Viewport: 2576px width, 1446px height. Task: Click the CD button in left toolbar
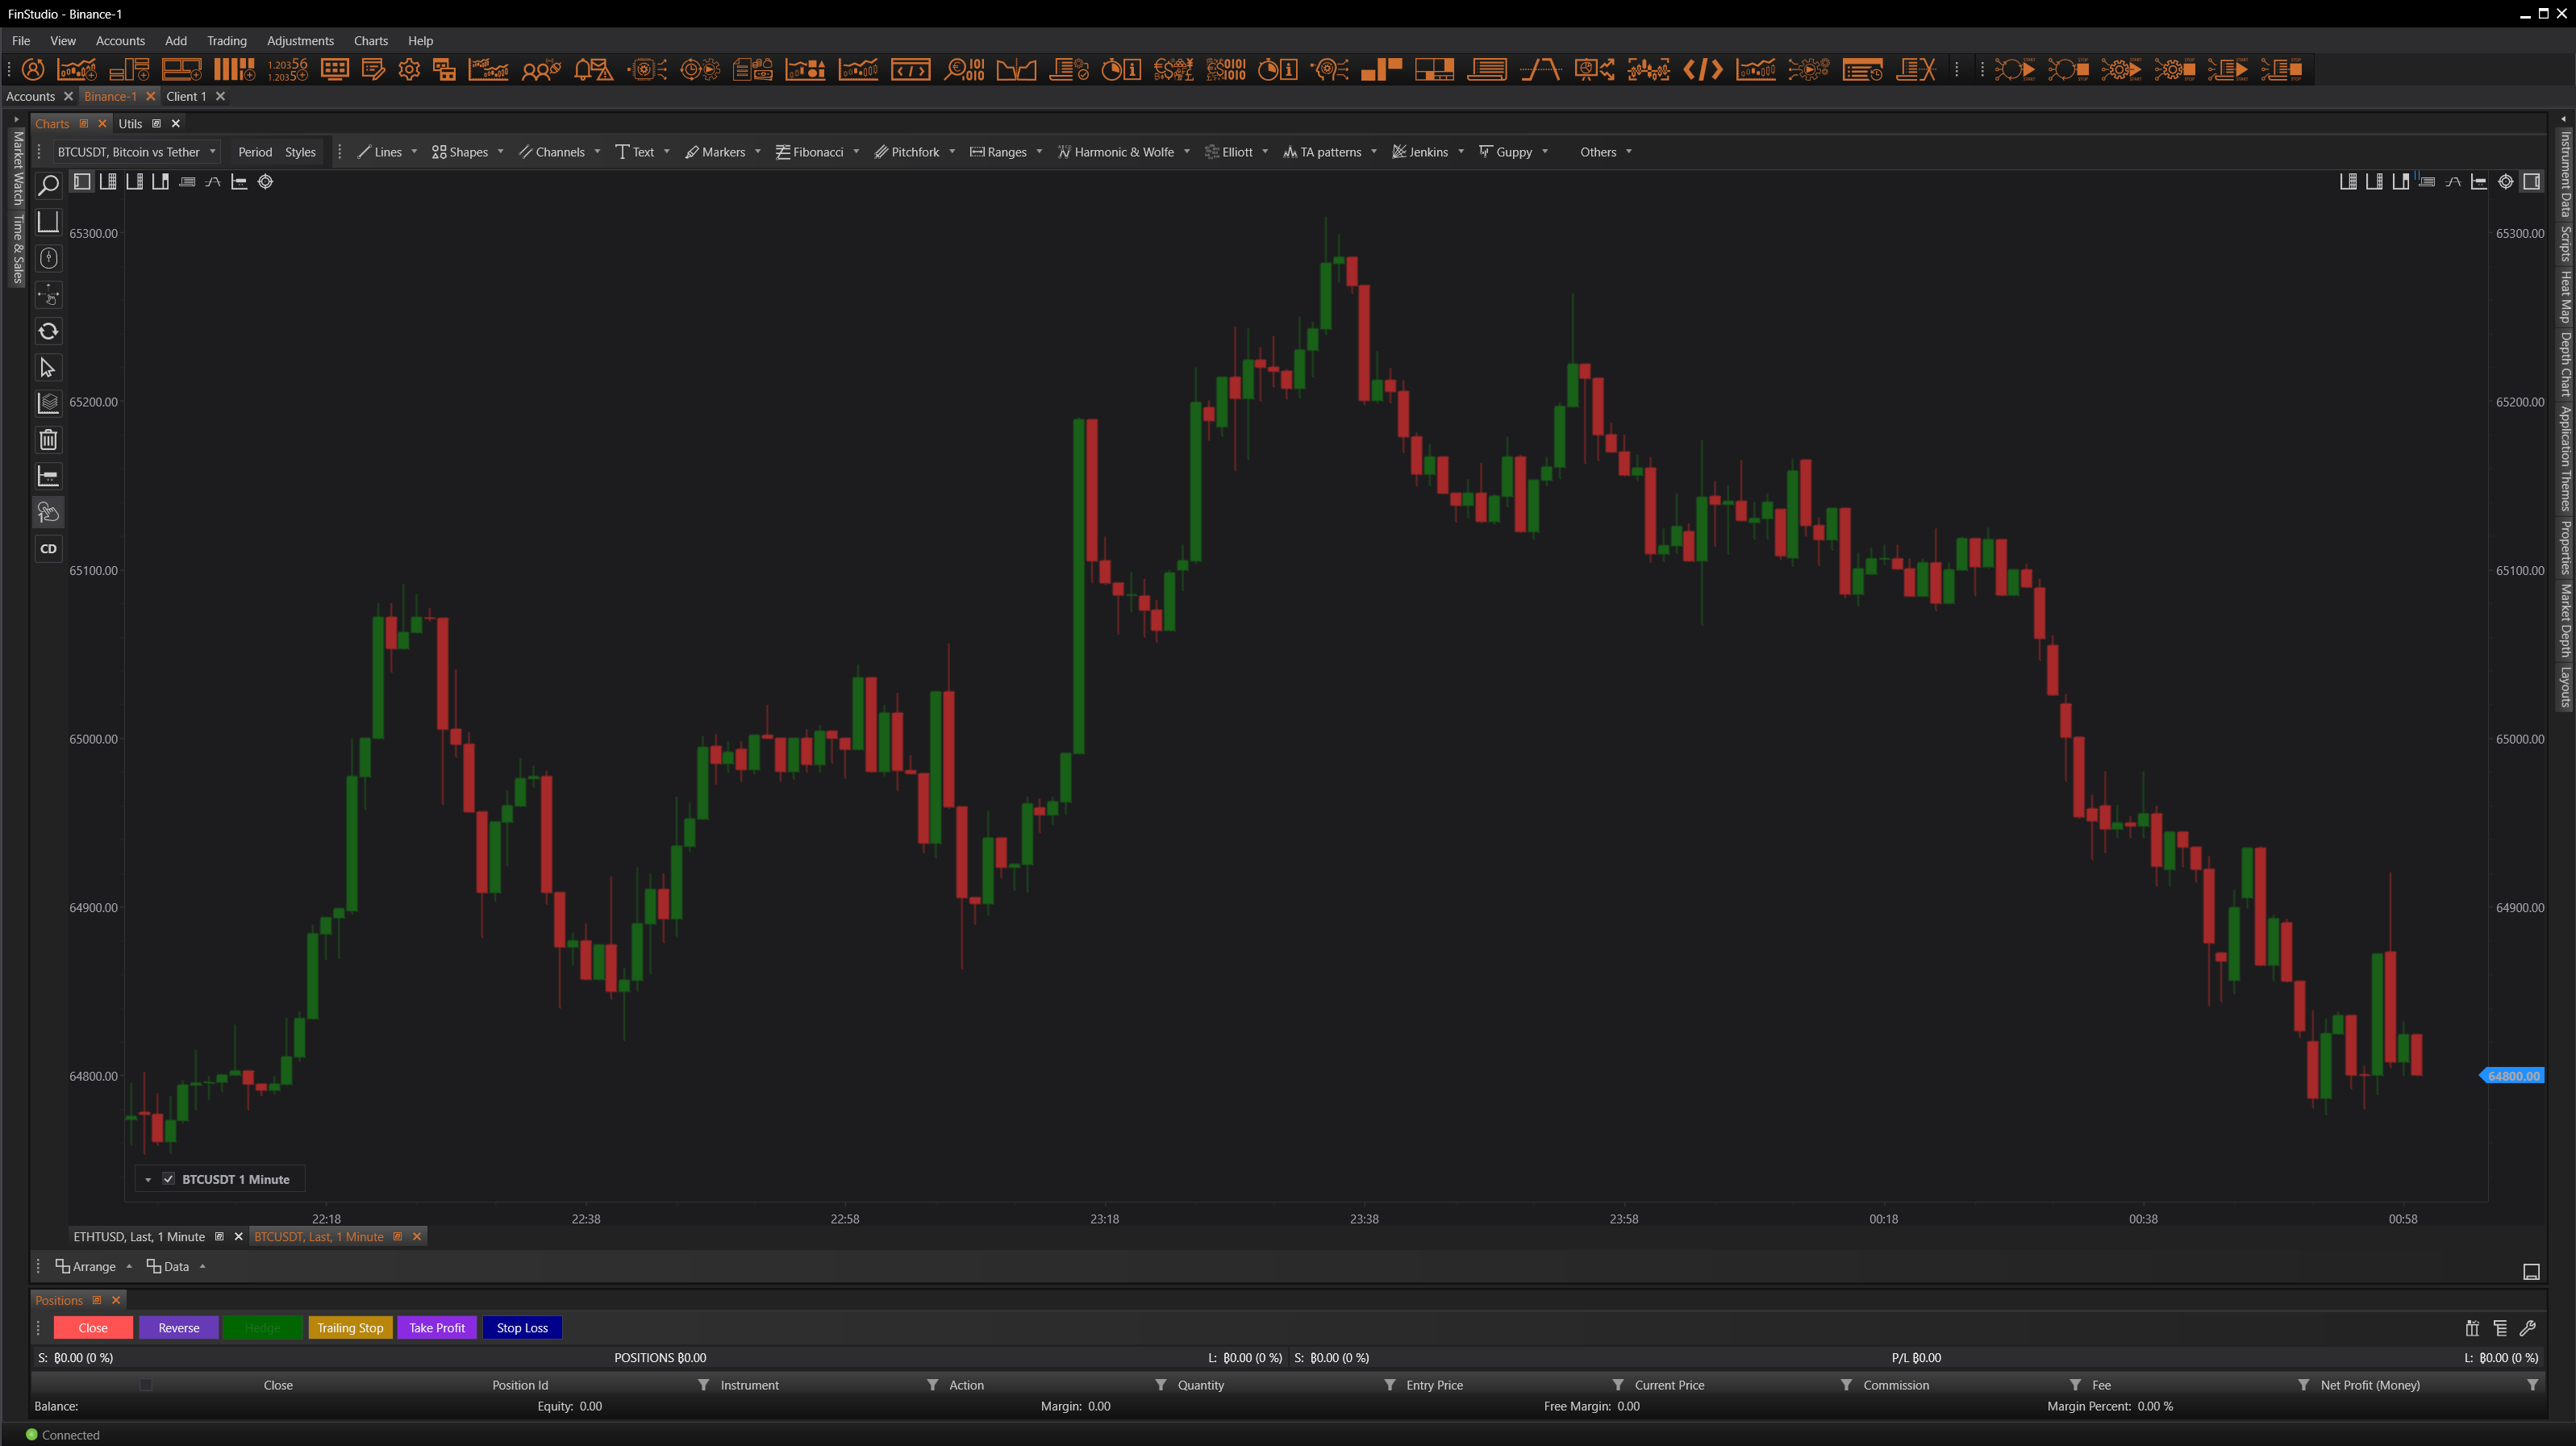pos(48,549)
